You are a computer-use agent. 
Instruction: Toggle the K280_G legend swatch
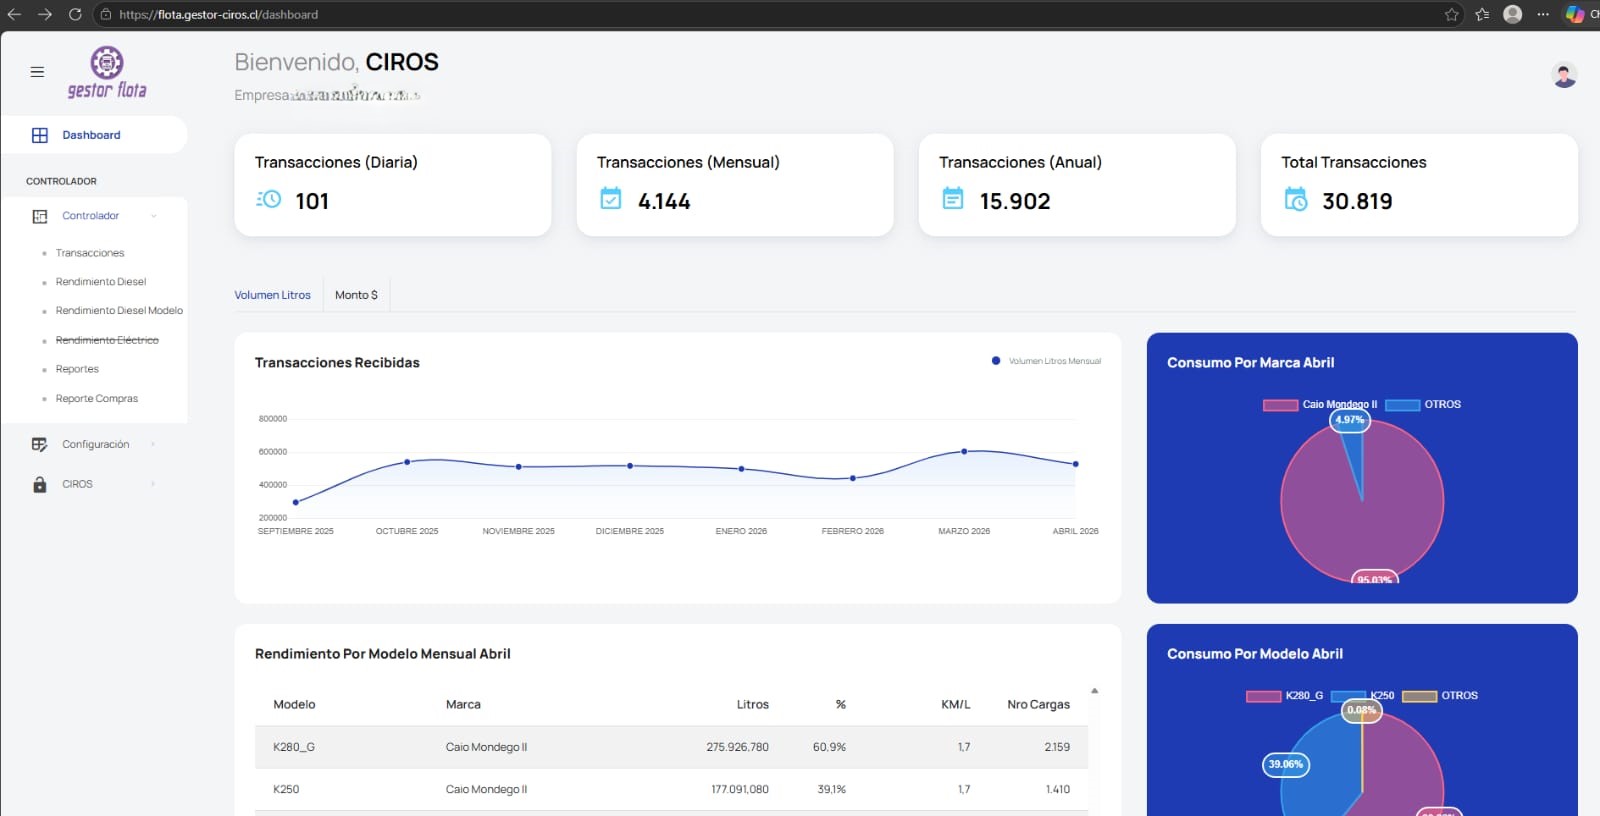click(x=1263, y=696)
